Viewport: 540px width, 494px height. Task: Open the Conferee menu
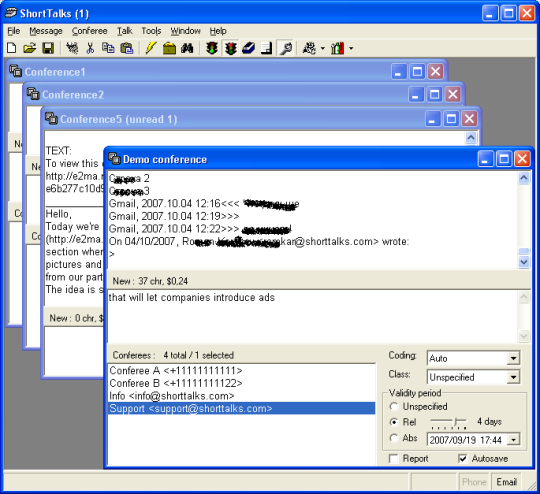coord(90,31)
